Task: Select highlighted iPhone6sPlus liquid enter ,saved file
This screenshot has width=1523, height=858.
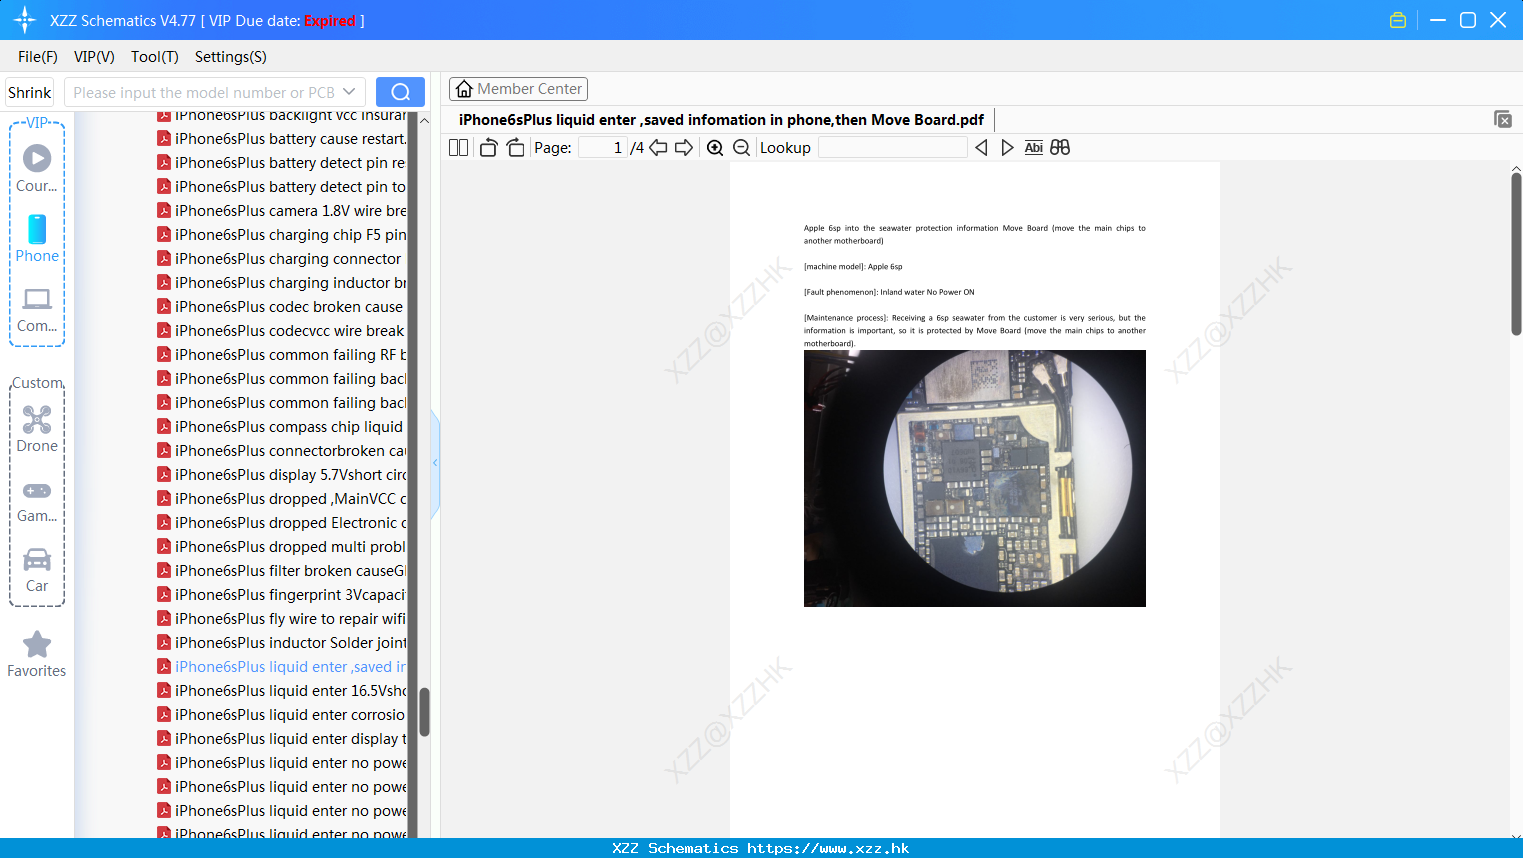Action: [282, 667]
